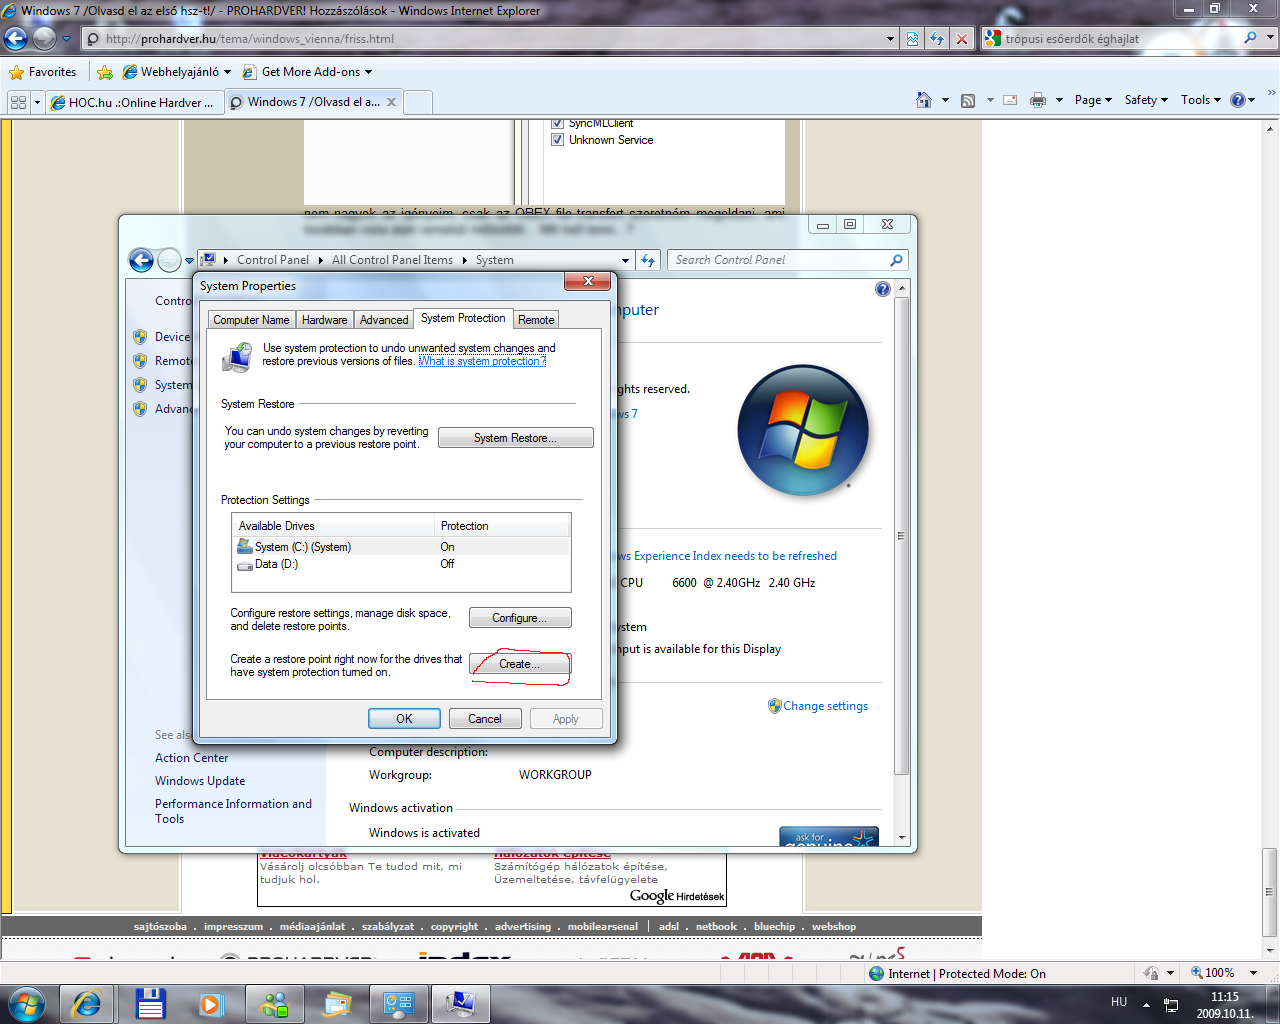Click the Control Panel help icon
Viewport: 1280px width, 1024px height.
tap(882, 289)
